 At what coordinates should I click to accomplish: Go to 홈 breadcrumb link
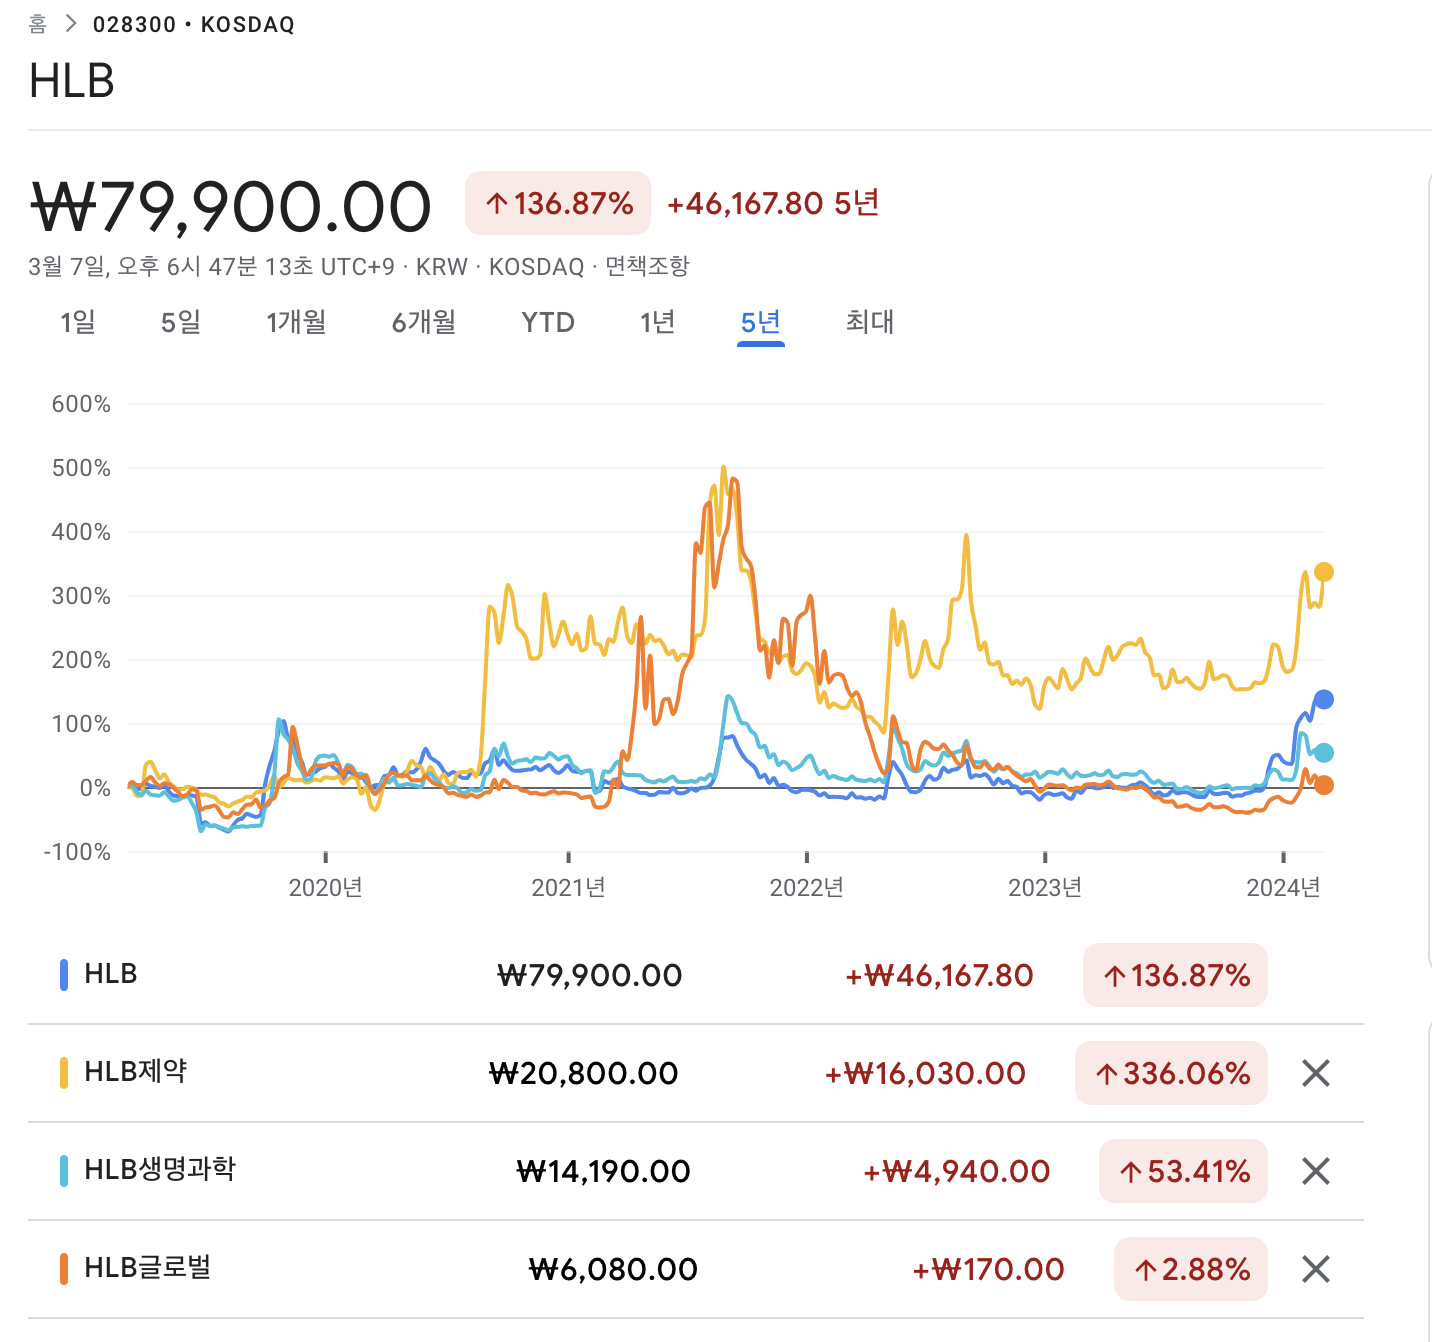click(x=38, y=24)
